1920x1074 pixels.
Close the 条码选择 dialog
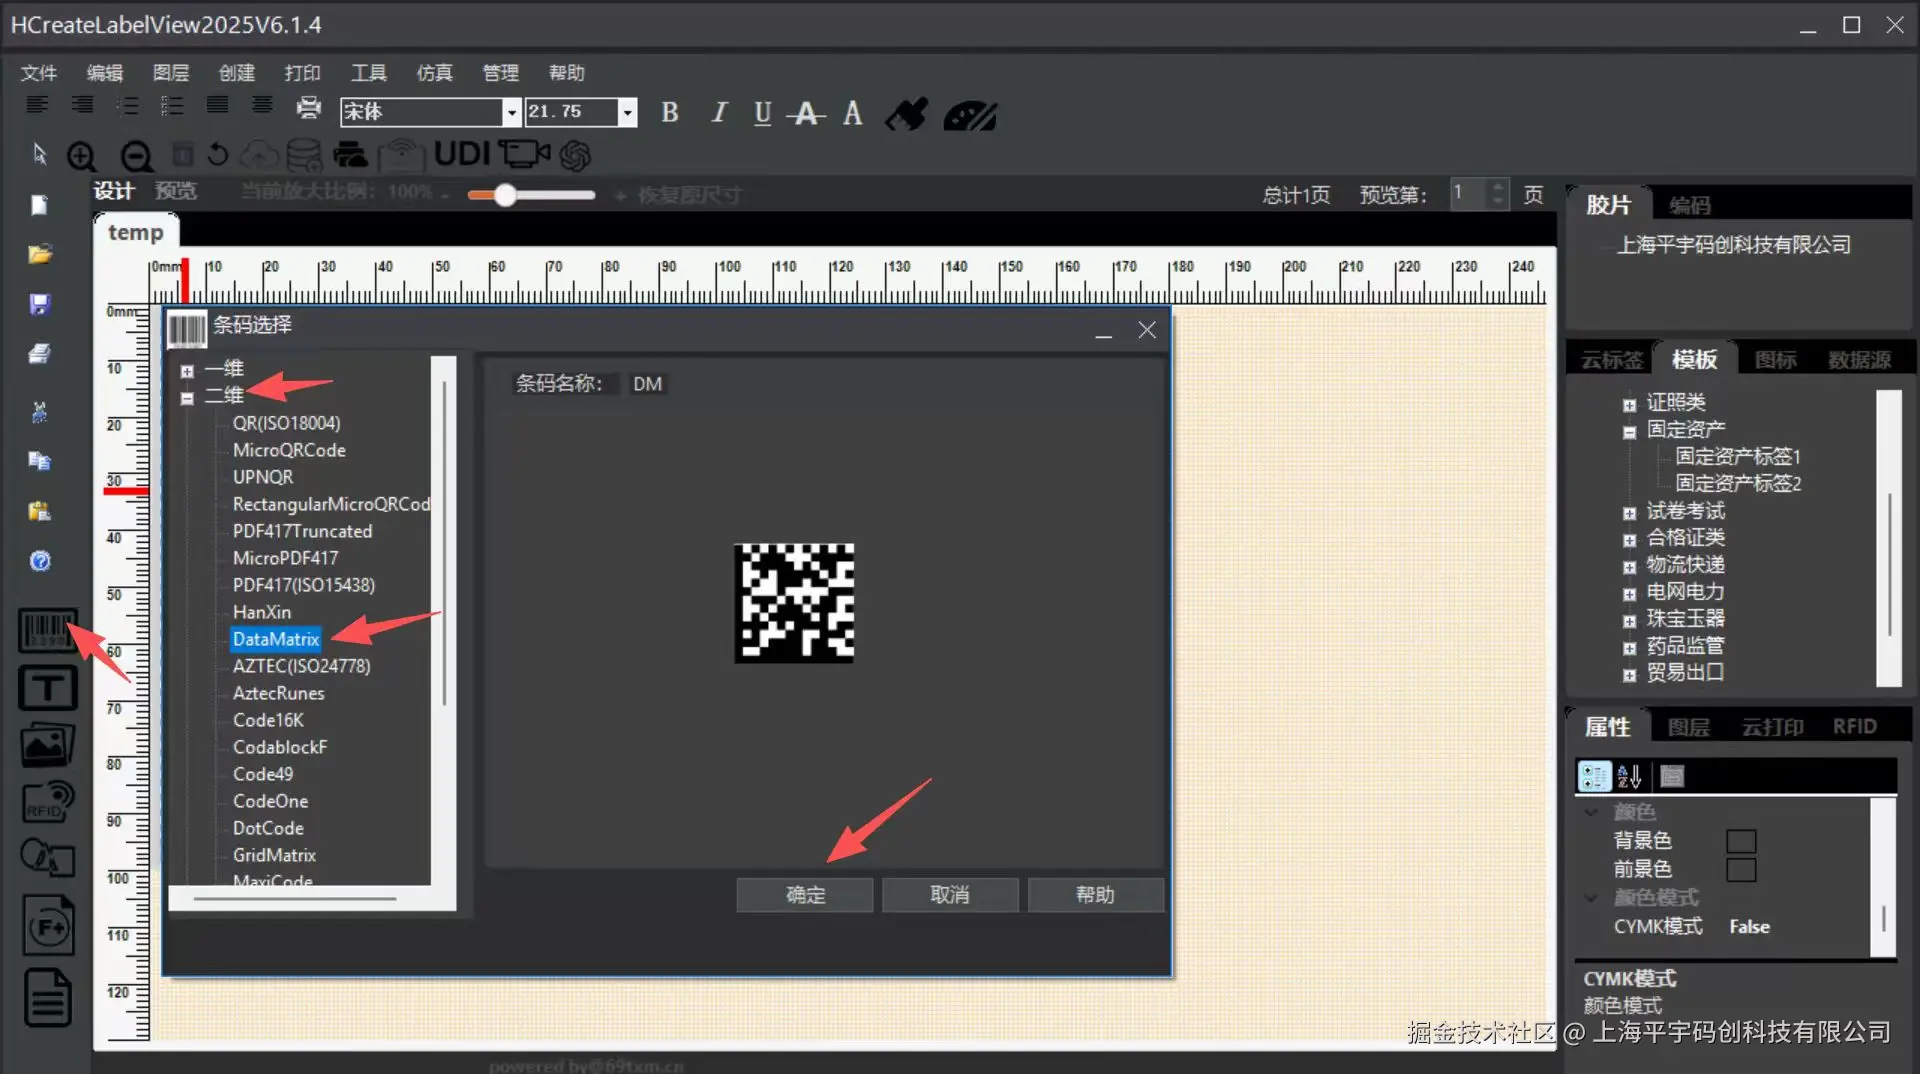pyautogui.click(x=1147, y=330)
